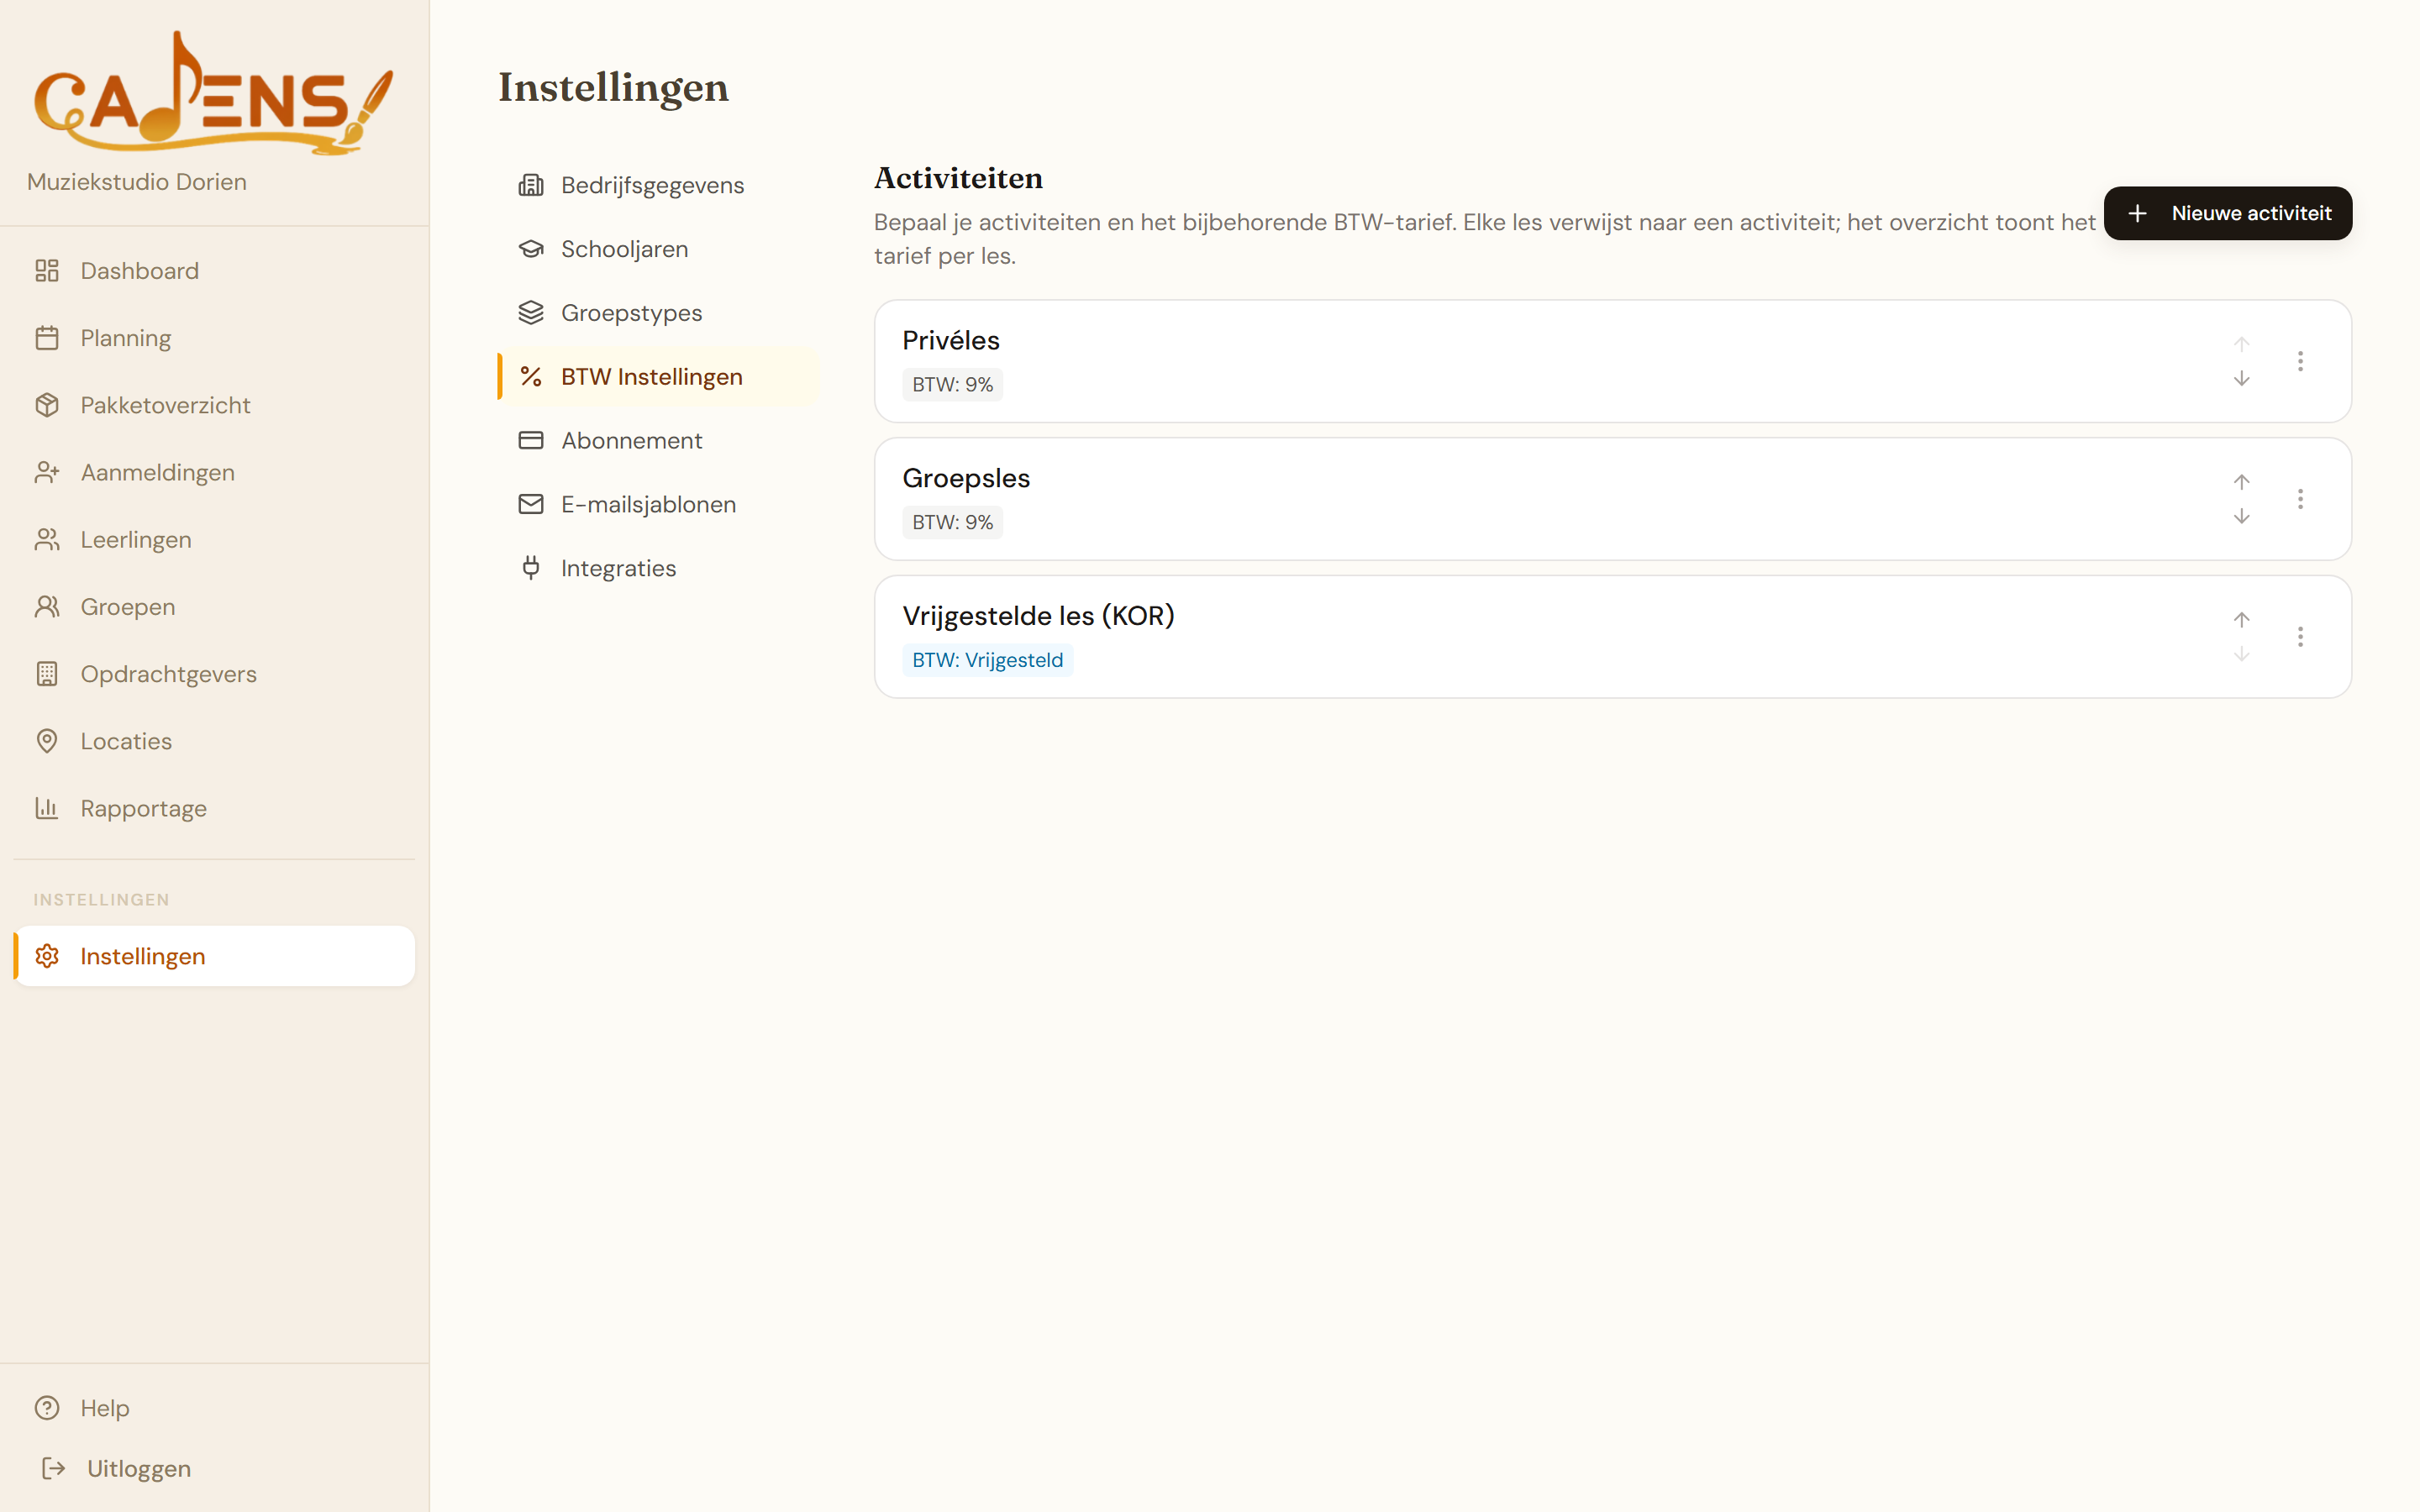Click the Instellingen page title
The image size is (2420, 1512).
click(613, 88)
